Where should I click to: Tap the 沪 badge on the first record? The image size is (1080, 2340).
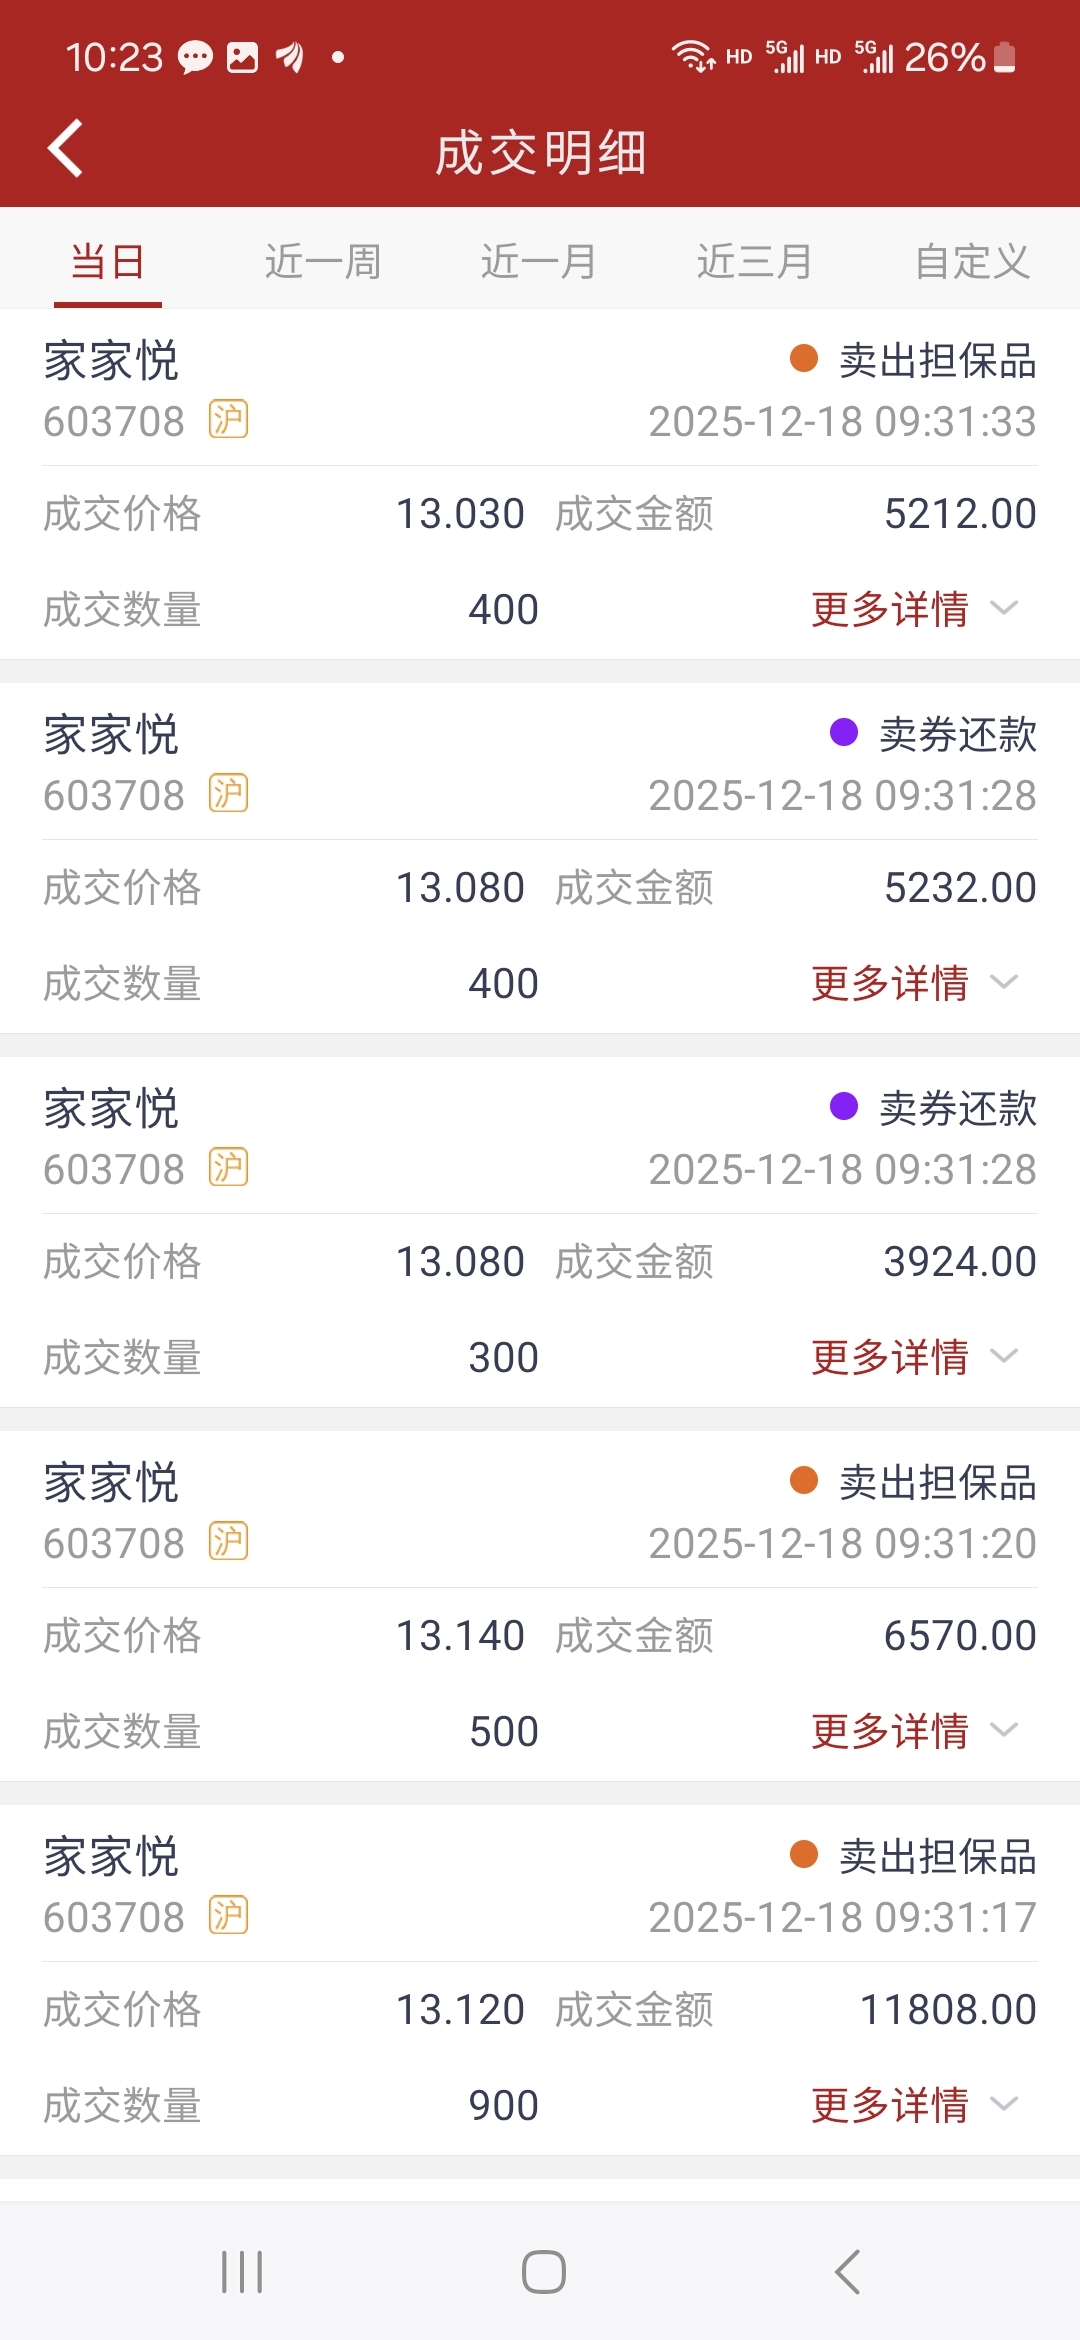(x=228, y=420)
